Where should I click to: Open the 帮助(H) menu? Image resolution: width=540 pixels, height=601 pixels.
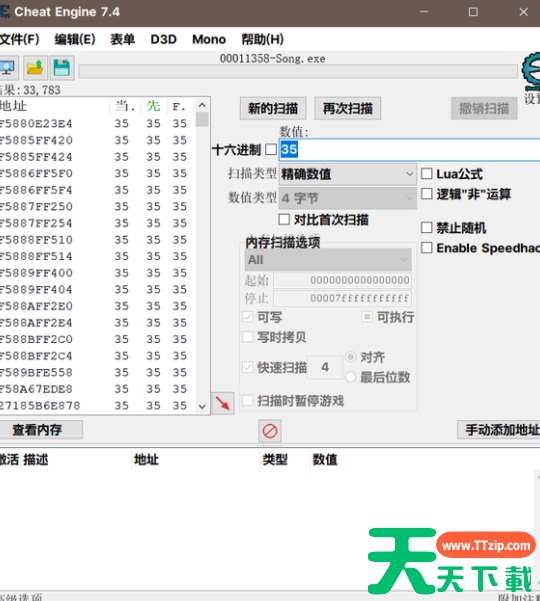(x=263, y=39)
